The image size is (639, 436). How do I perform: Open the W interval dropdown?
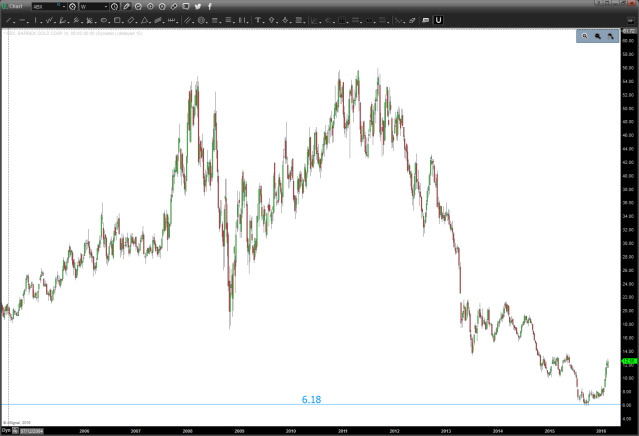pos(107,7)
